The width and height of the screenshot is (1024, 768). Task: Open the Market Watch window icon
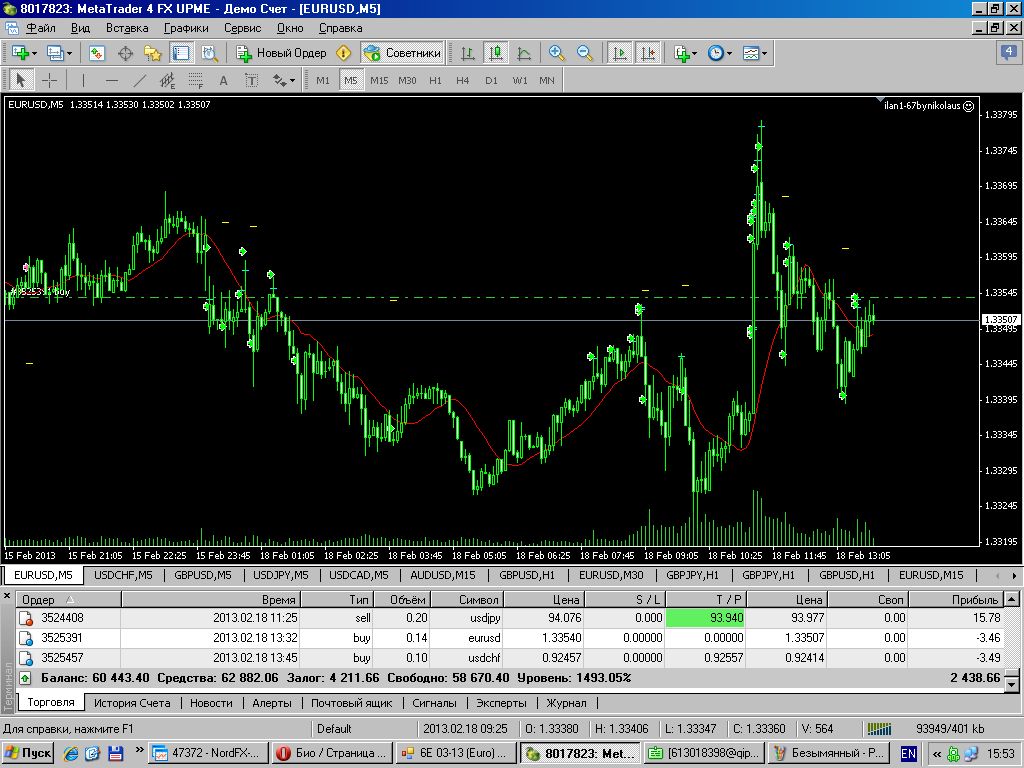coord(97,53)
